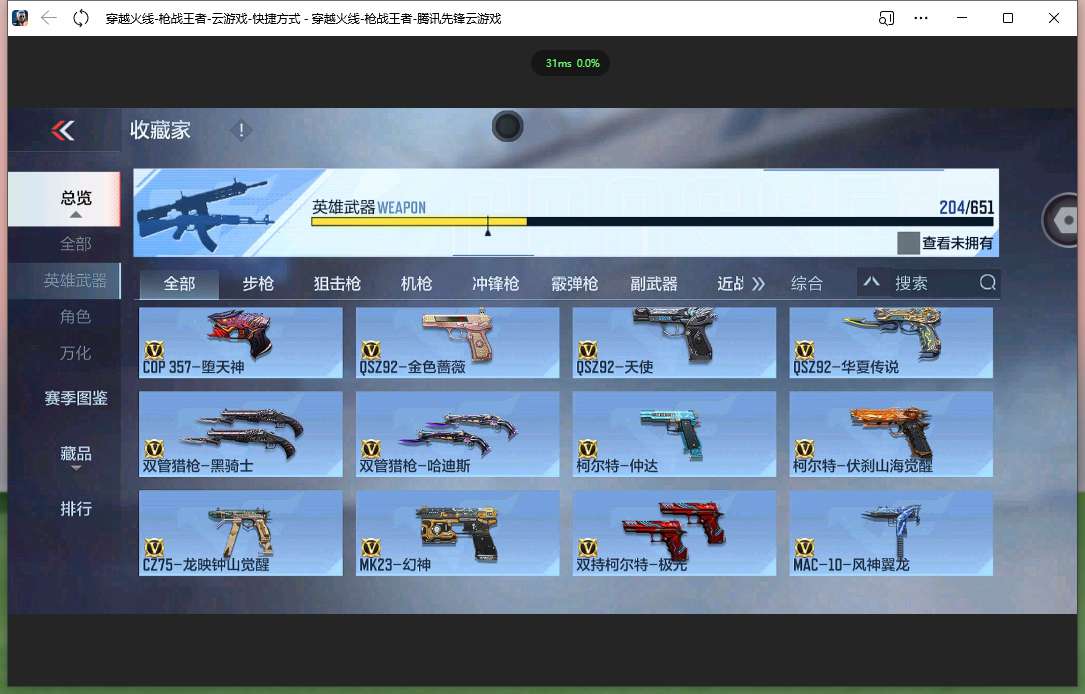Click the black marker on the progress bar
The height and width of the screenshot is (694, 1085).
point(488,226)
